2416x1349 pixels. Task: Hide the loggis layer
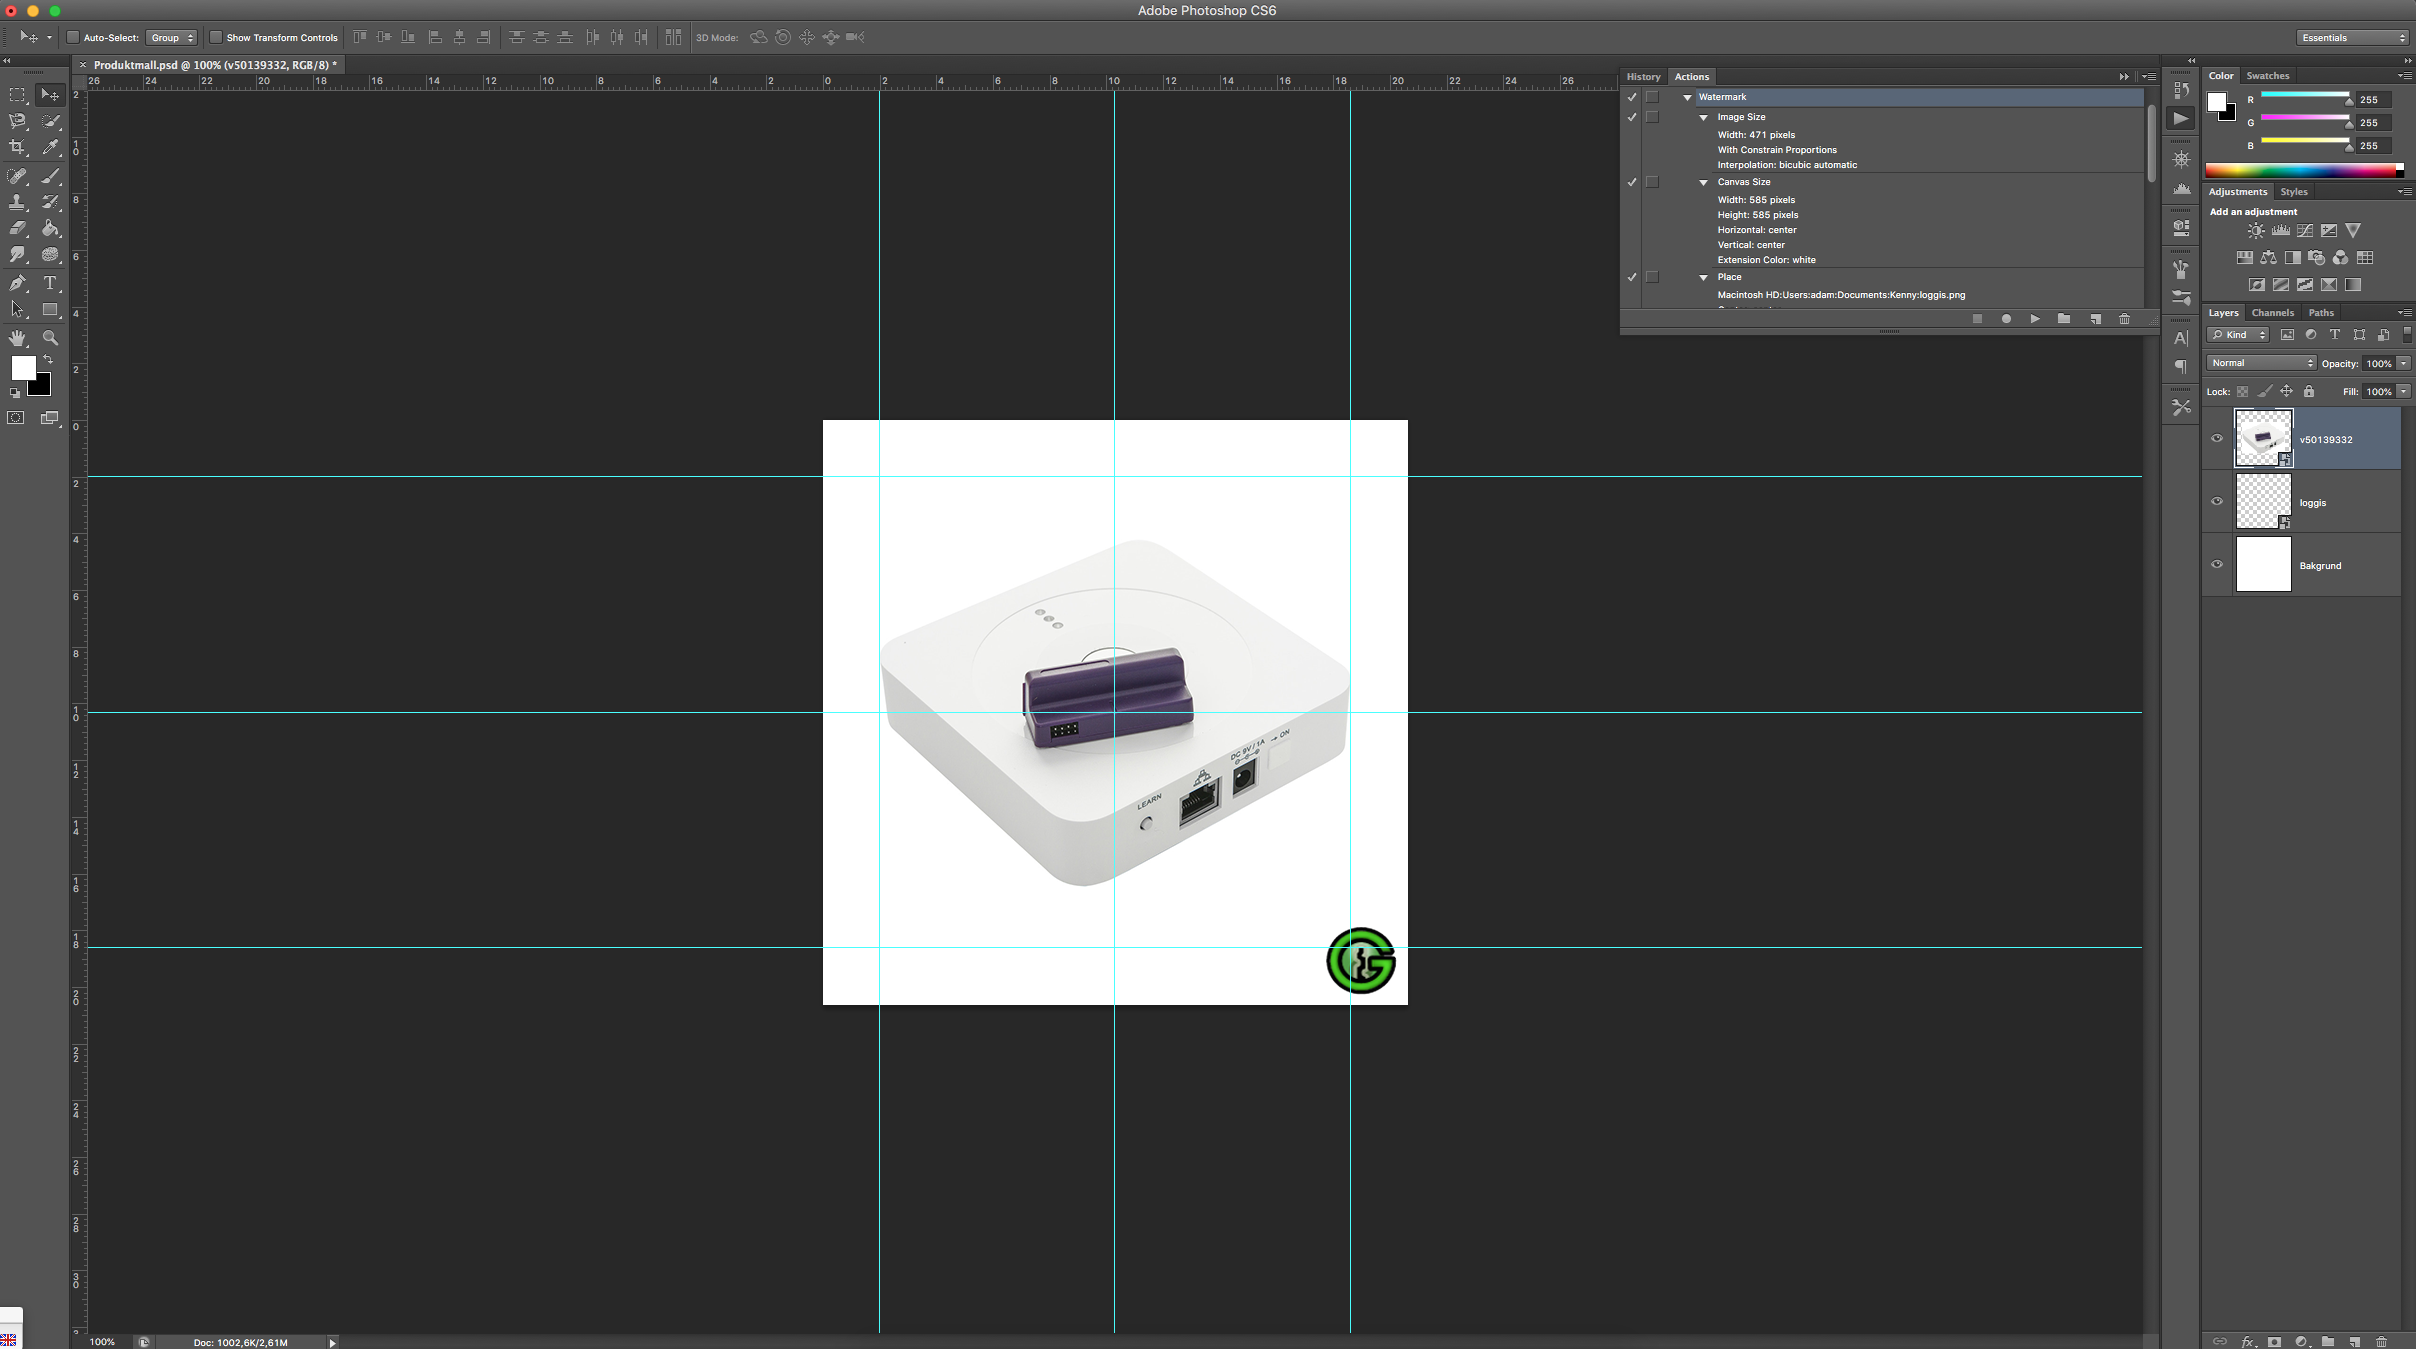point(2217,502)
